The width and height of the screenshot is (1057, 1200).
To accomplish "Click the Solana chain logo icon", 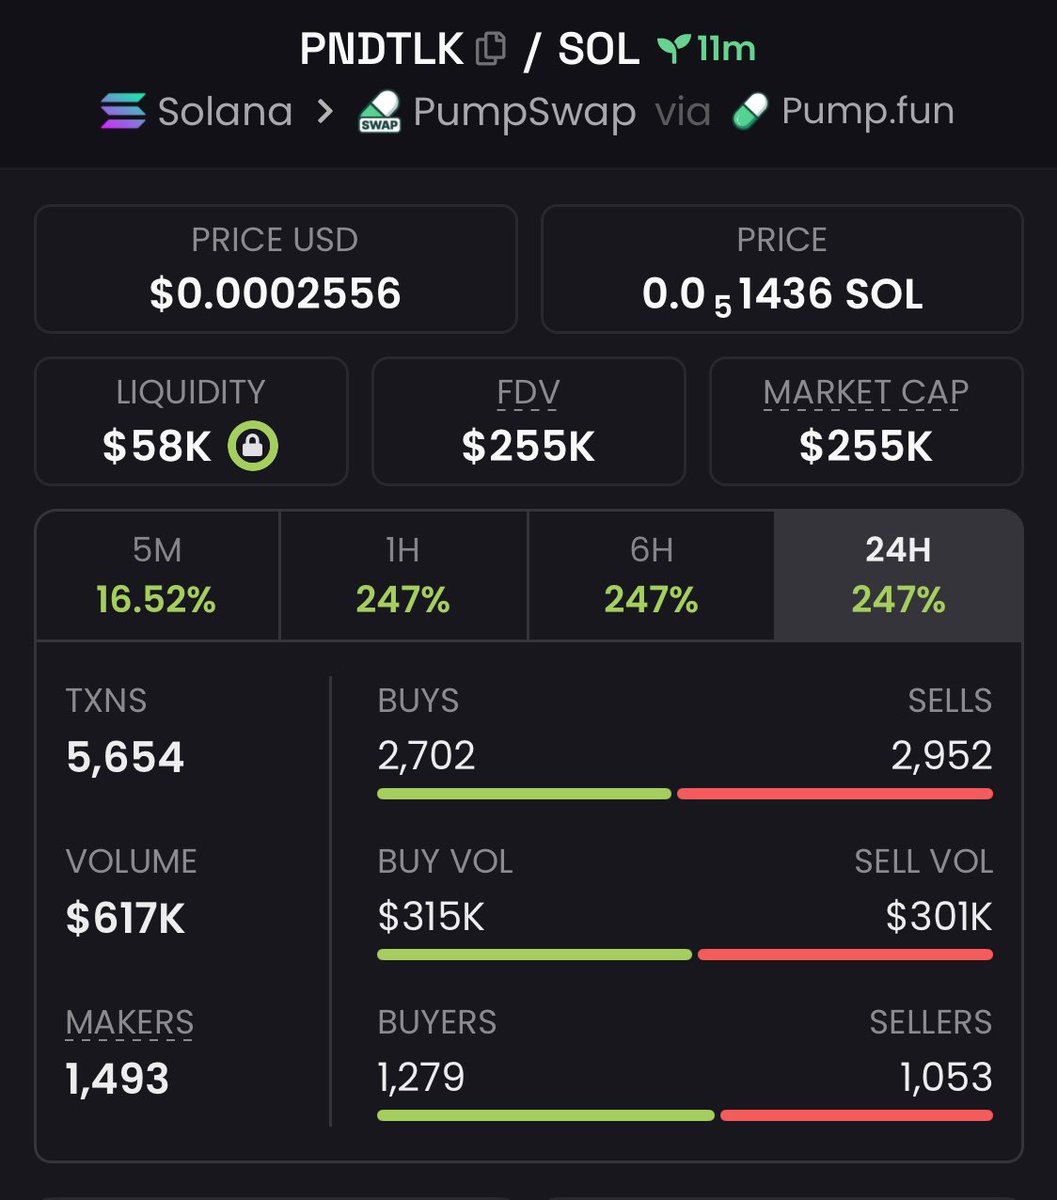I will (x=123, y=111).
